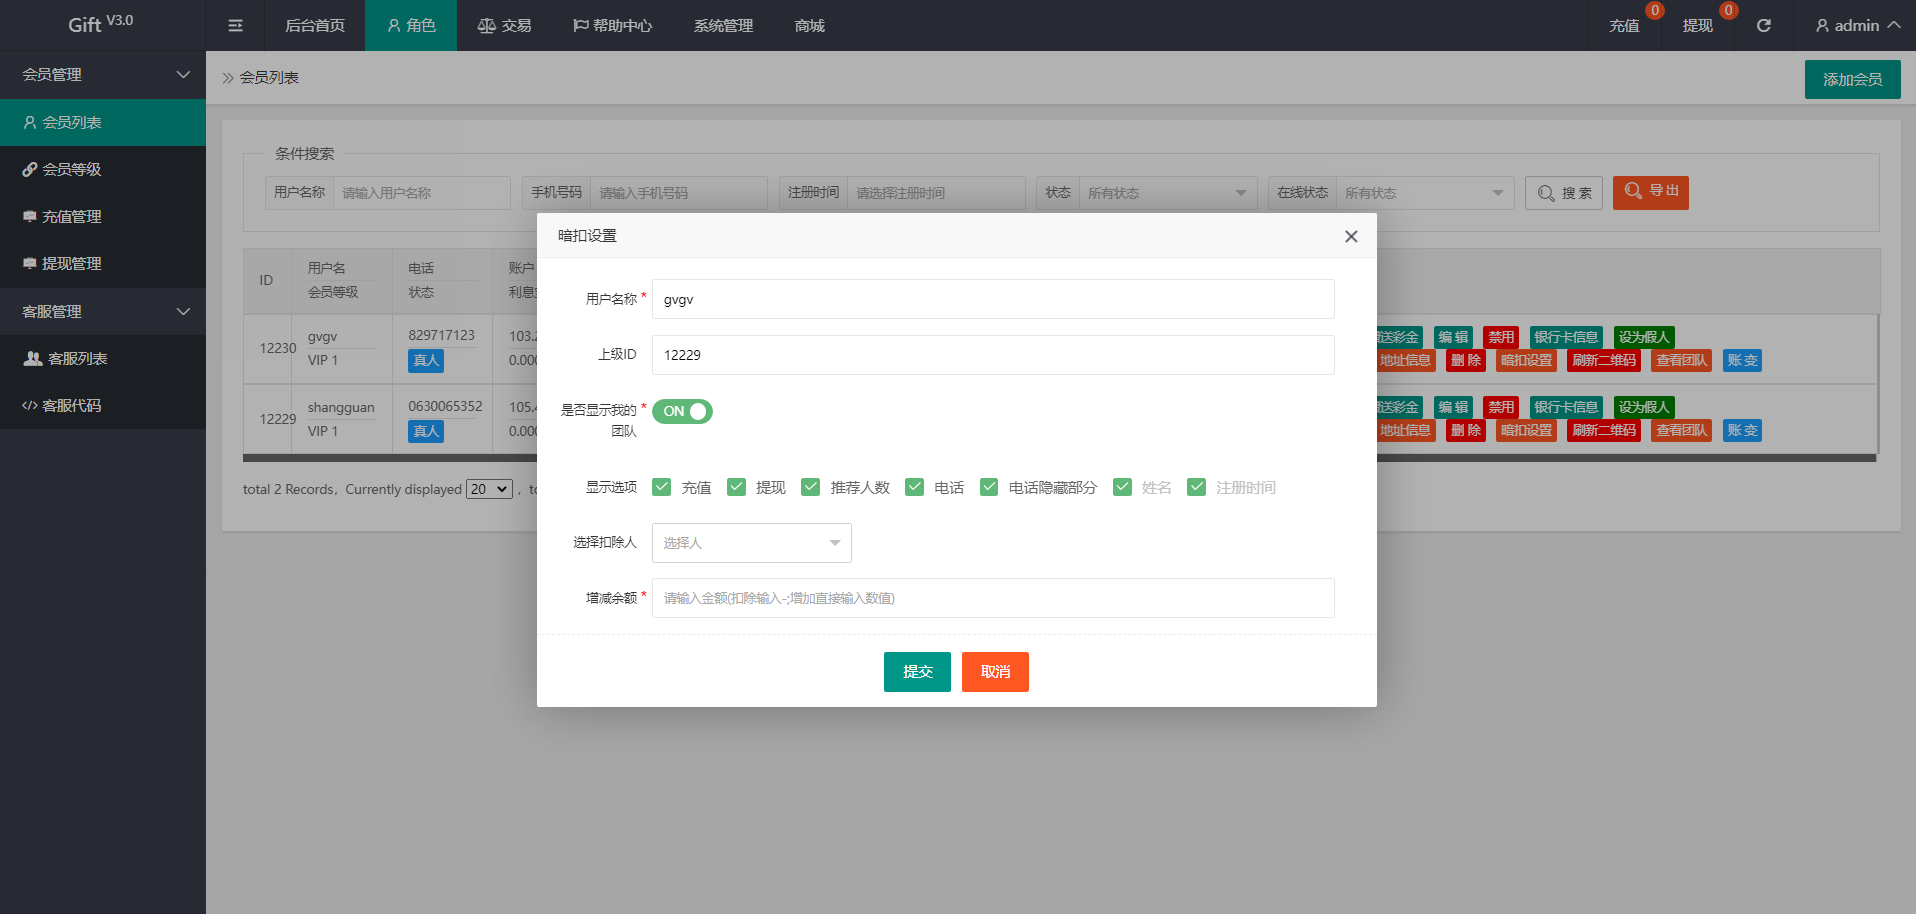Open 提现管理 in the sidebar
Viewport: 1916px width, 914px height.
click(71, 264)
